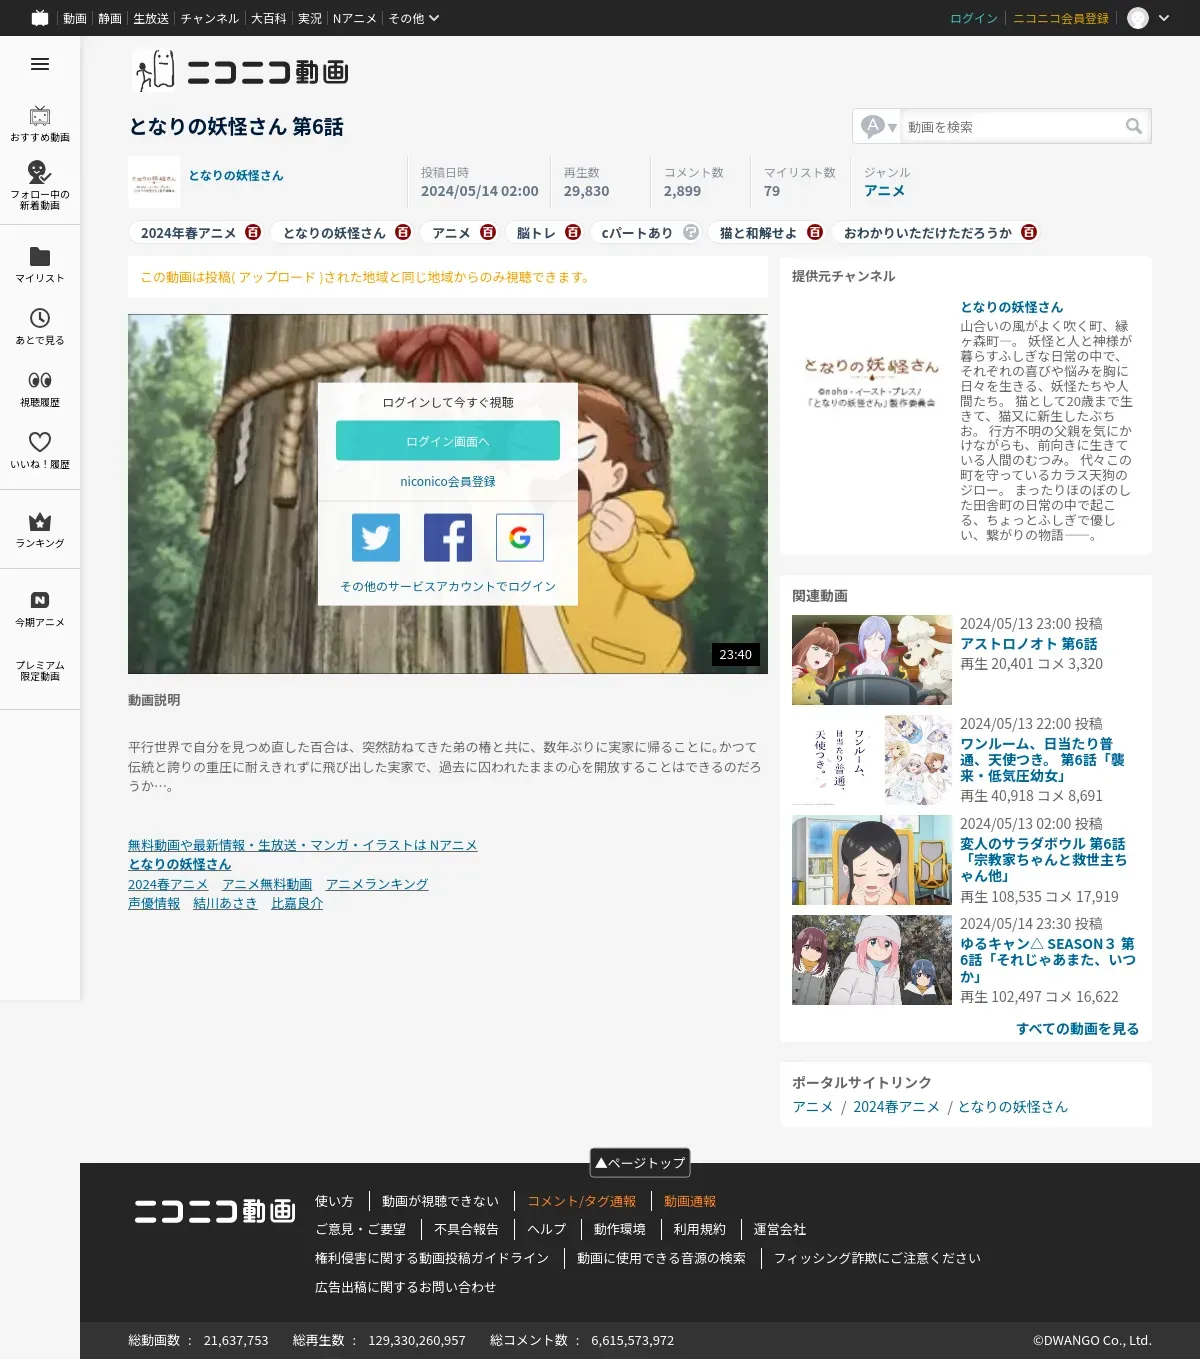The image size is (1200, 1359).
Task: Focus the 動画を検索 search field
Action: pyautogui.click(x=1010, y=126)
